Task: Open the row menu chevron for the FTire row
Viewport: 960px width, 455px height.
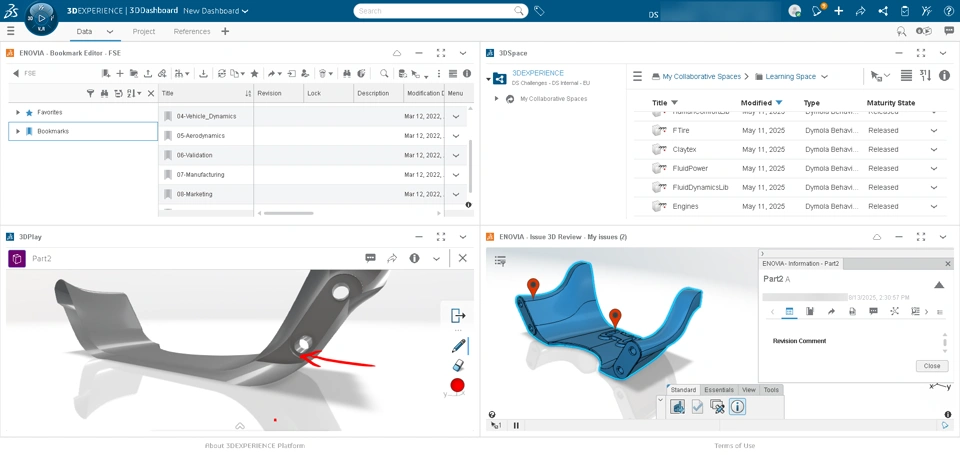Action: [x=934, y=130]
